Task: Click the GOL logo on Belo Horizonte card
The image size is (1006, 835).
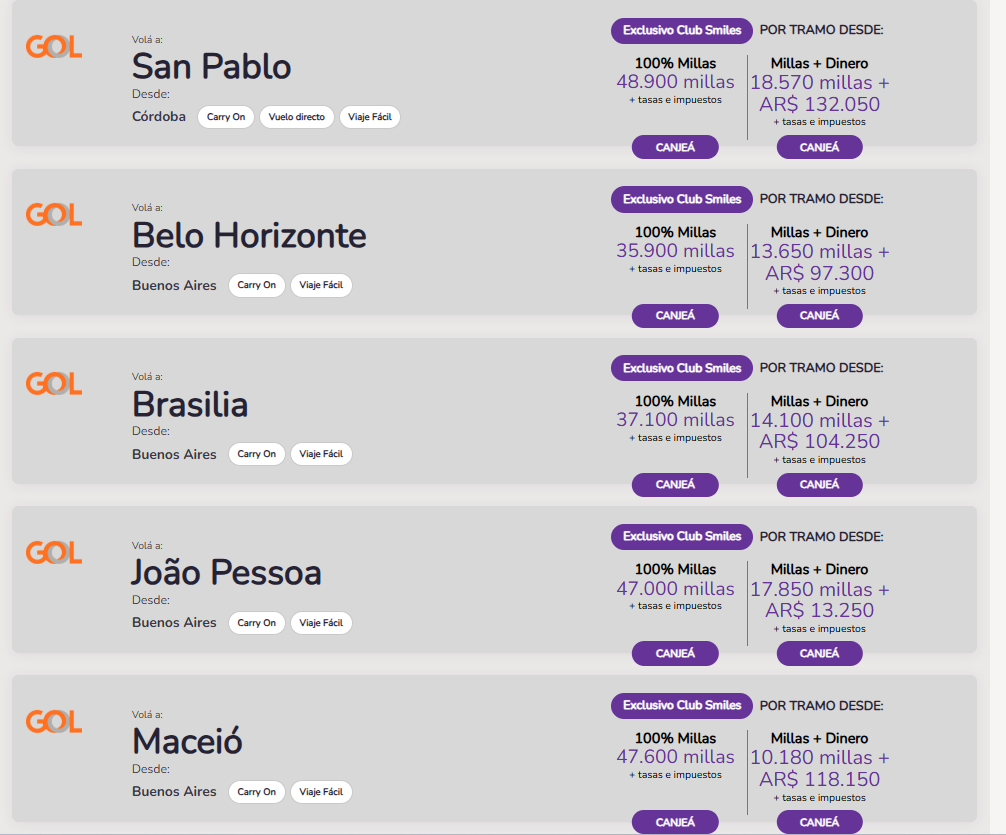Action: (54, 214)
